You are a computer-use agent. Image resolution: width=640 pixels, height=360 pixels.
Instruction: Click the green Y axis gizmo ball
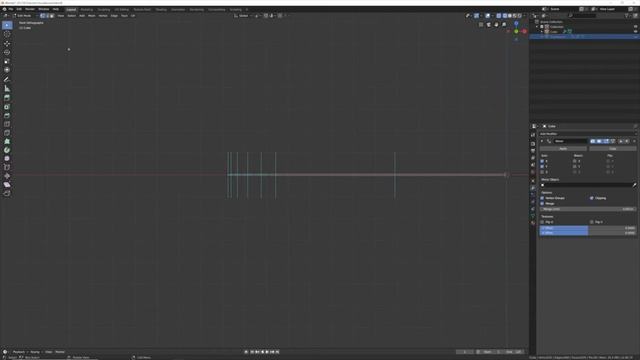[516, 31]
